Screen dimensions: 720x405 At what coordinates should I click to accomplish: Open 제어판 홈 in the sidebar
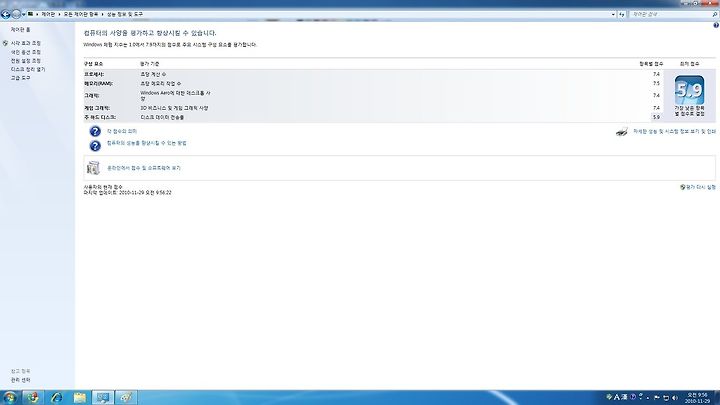pyautogui.click(x=21, y=29)
